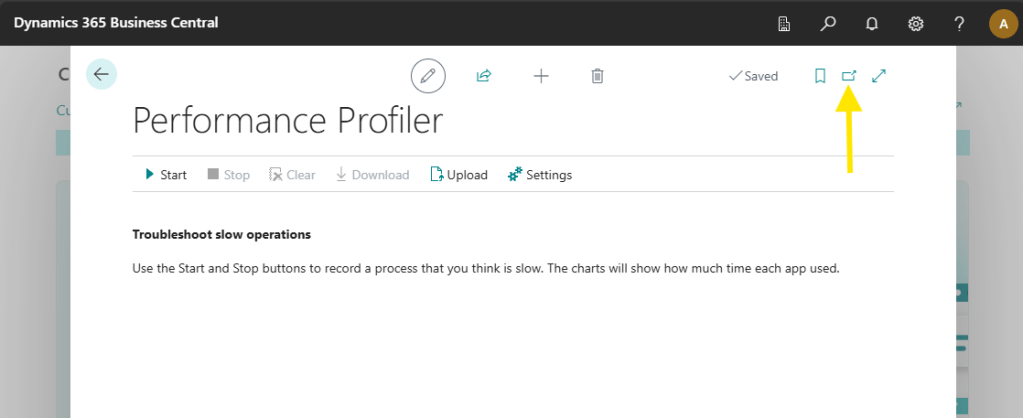Click the trash can delete icon
This screenshot has width=1023, height=418.
click(x=597, y=76)
